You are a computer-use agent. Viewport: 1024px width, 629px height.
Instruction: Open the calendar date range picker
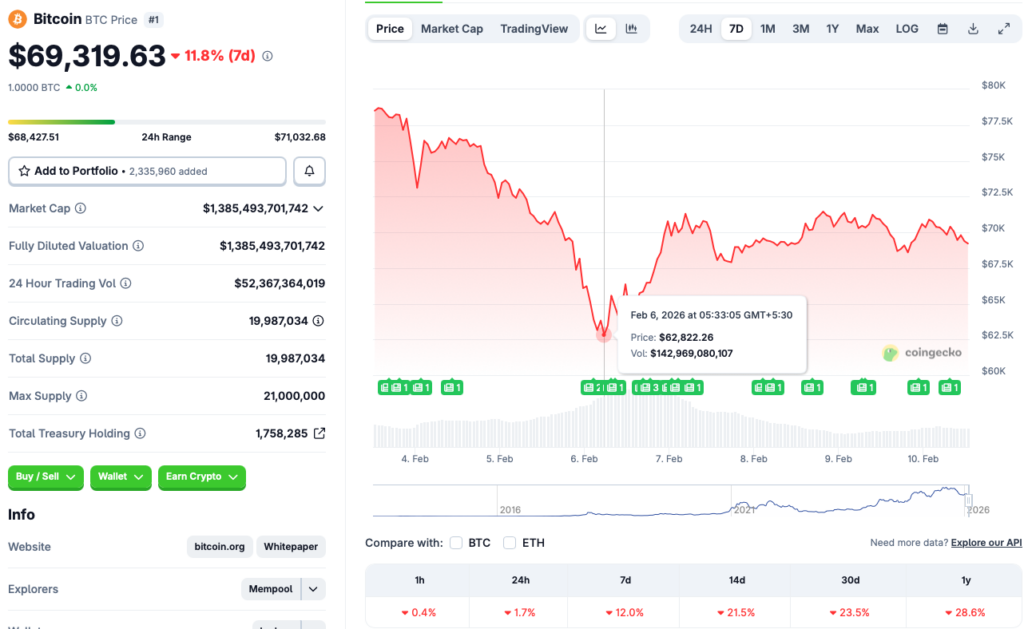tap(942, 29)
